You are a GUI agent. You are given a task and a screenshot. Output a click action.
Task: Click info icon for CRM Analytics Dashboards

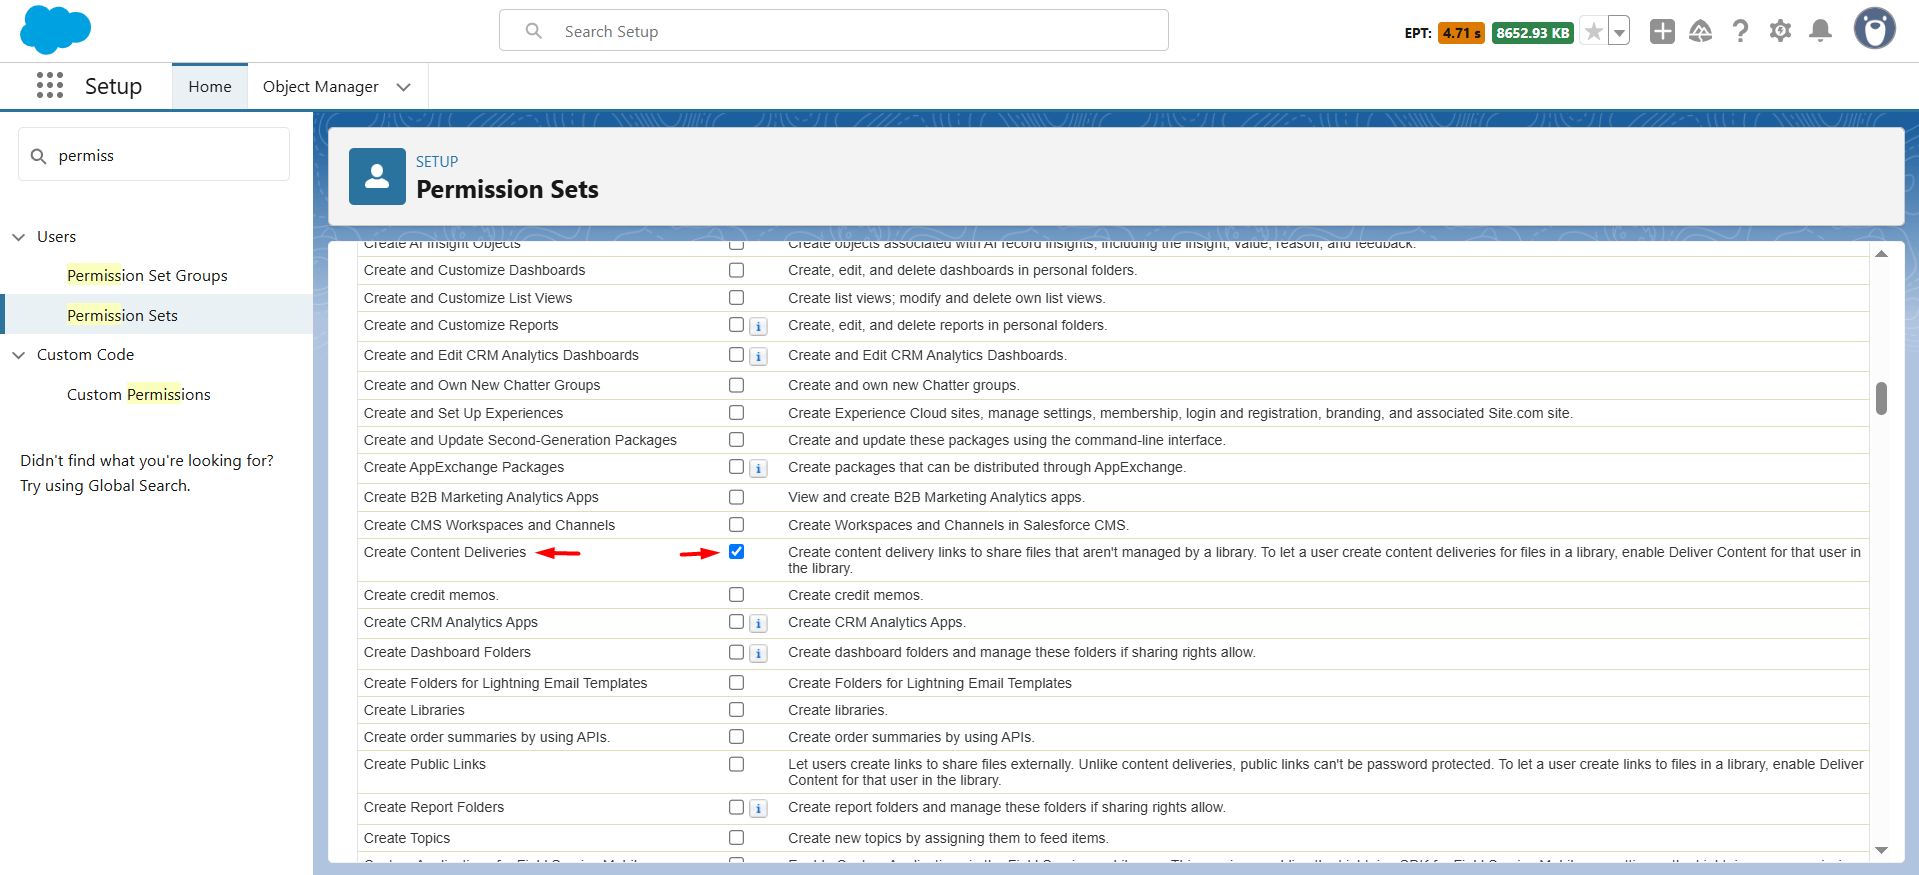point(759,357)
